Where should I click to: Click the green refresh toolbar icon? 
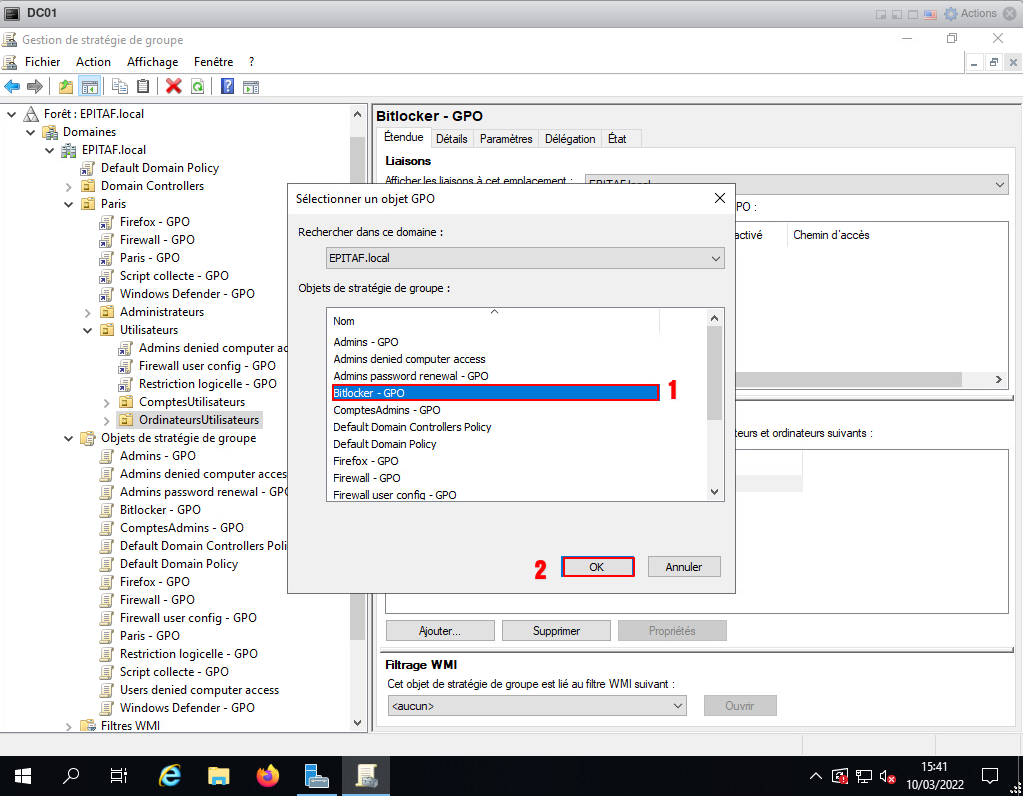[198, 86]
